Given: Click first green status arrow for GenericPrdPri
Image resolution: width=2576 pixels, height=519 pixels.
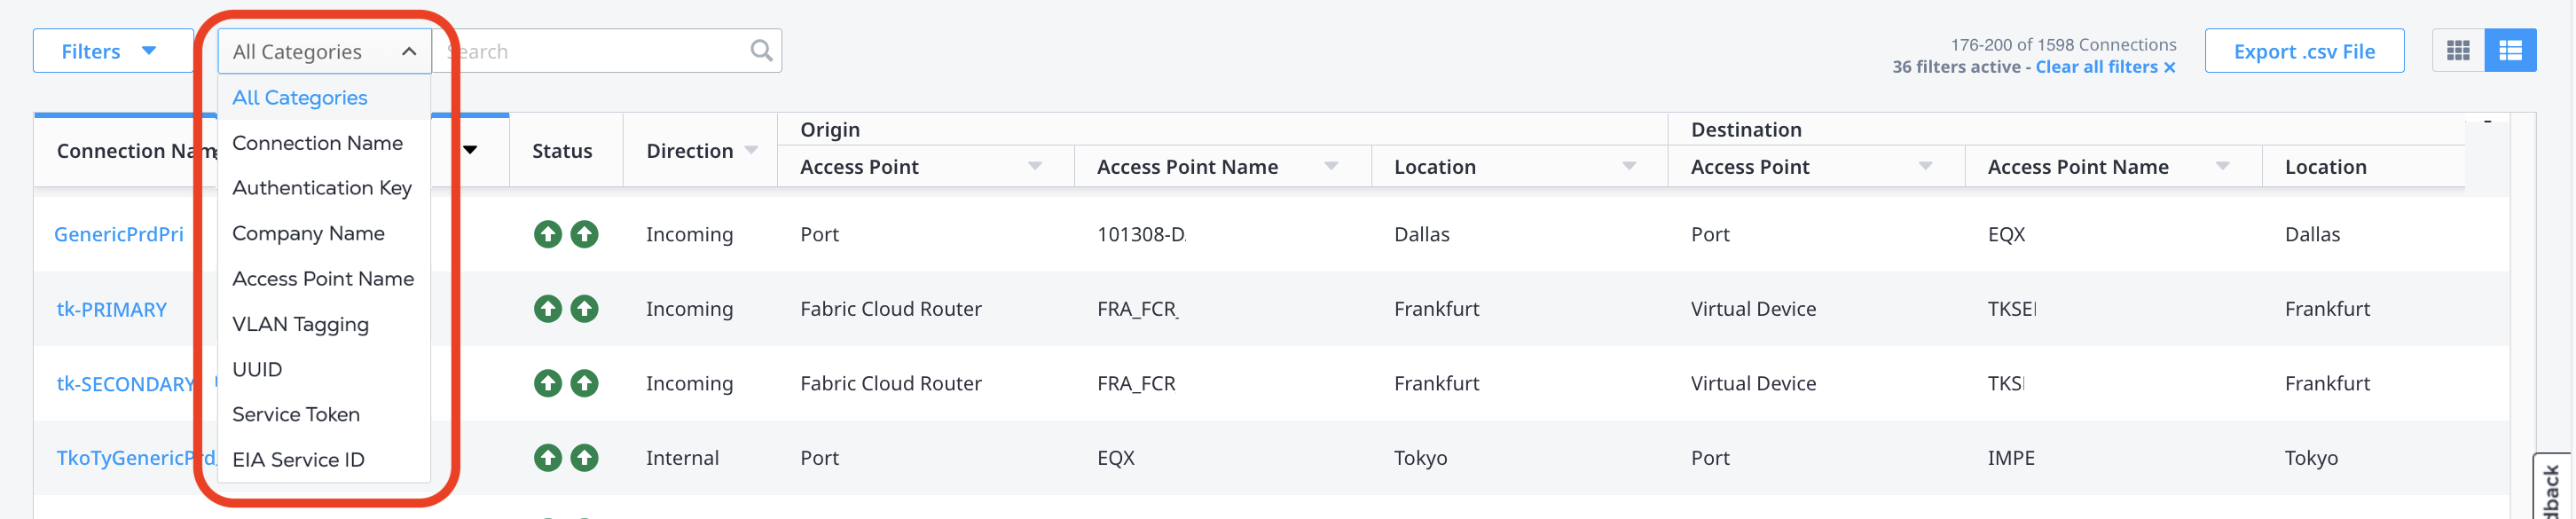Looking at the screenshot, I should point(548,234).
